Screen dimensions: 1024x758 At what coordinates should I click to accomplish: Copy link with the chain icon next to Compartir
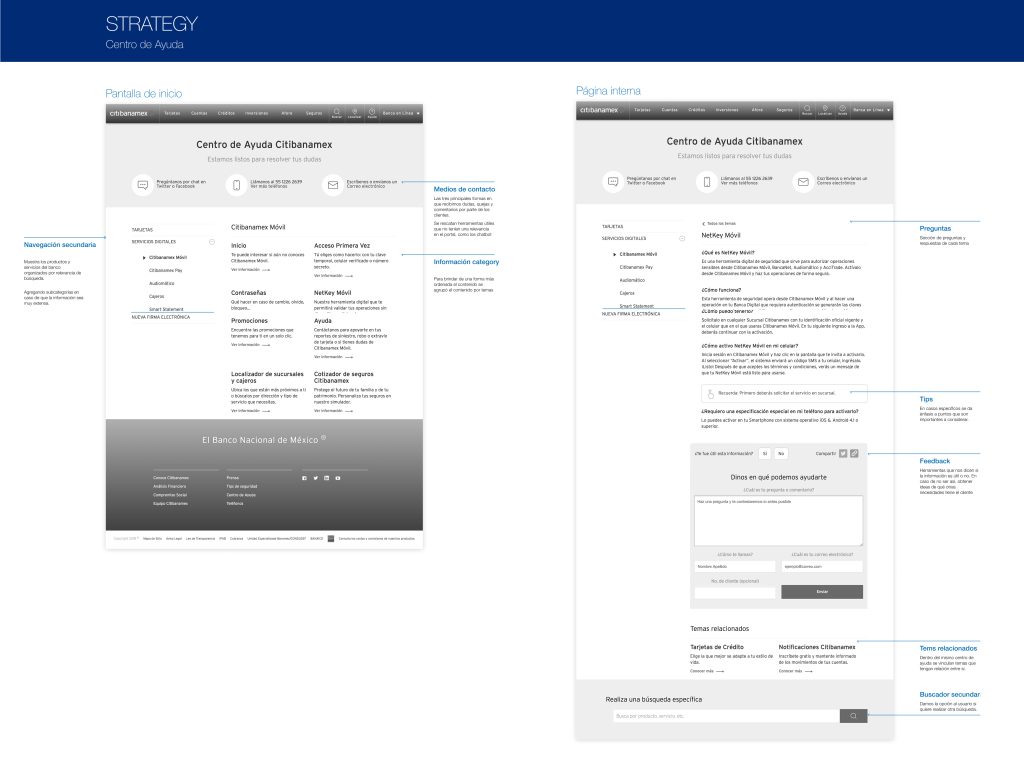coord(854,453)
